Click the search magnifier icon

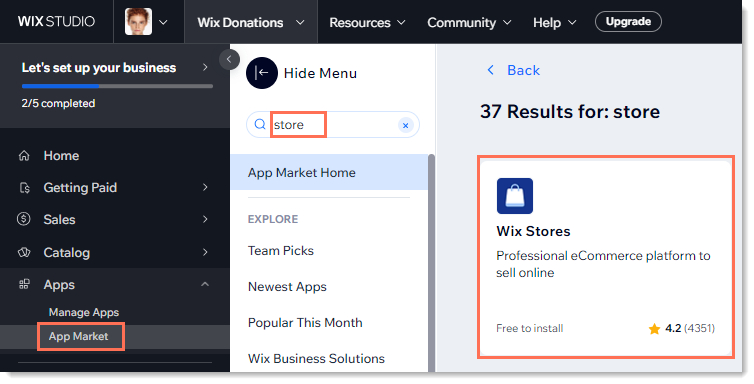(x=260, y=124)
